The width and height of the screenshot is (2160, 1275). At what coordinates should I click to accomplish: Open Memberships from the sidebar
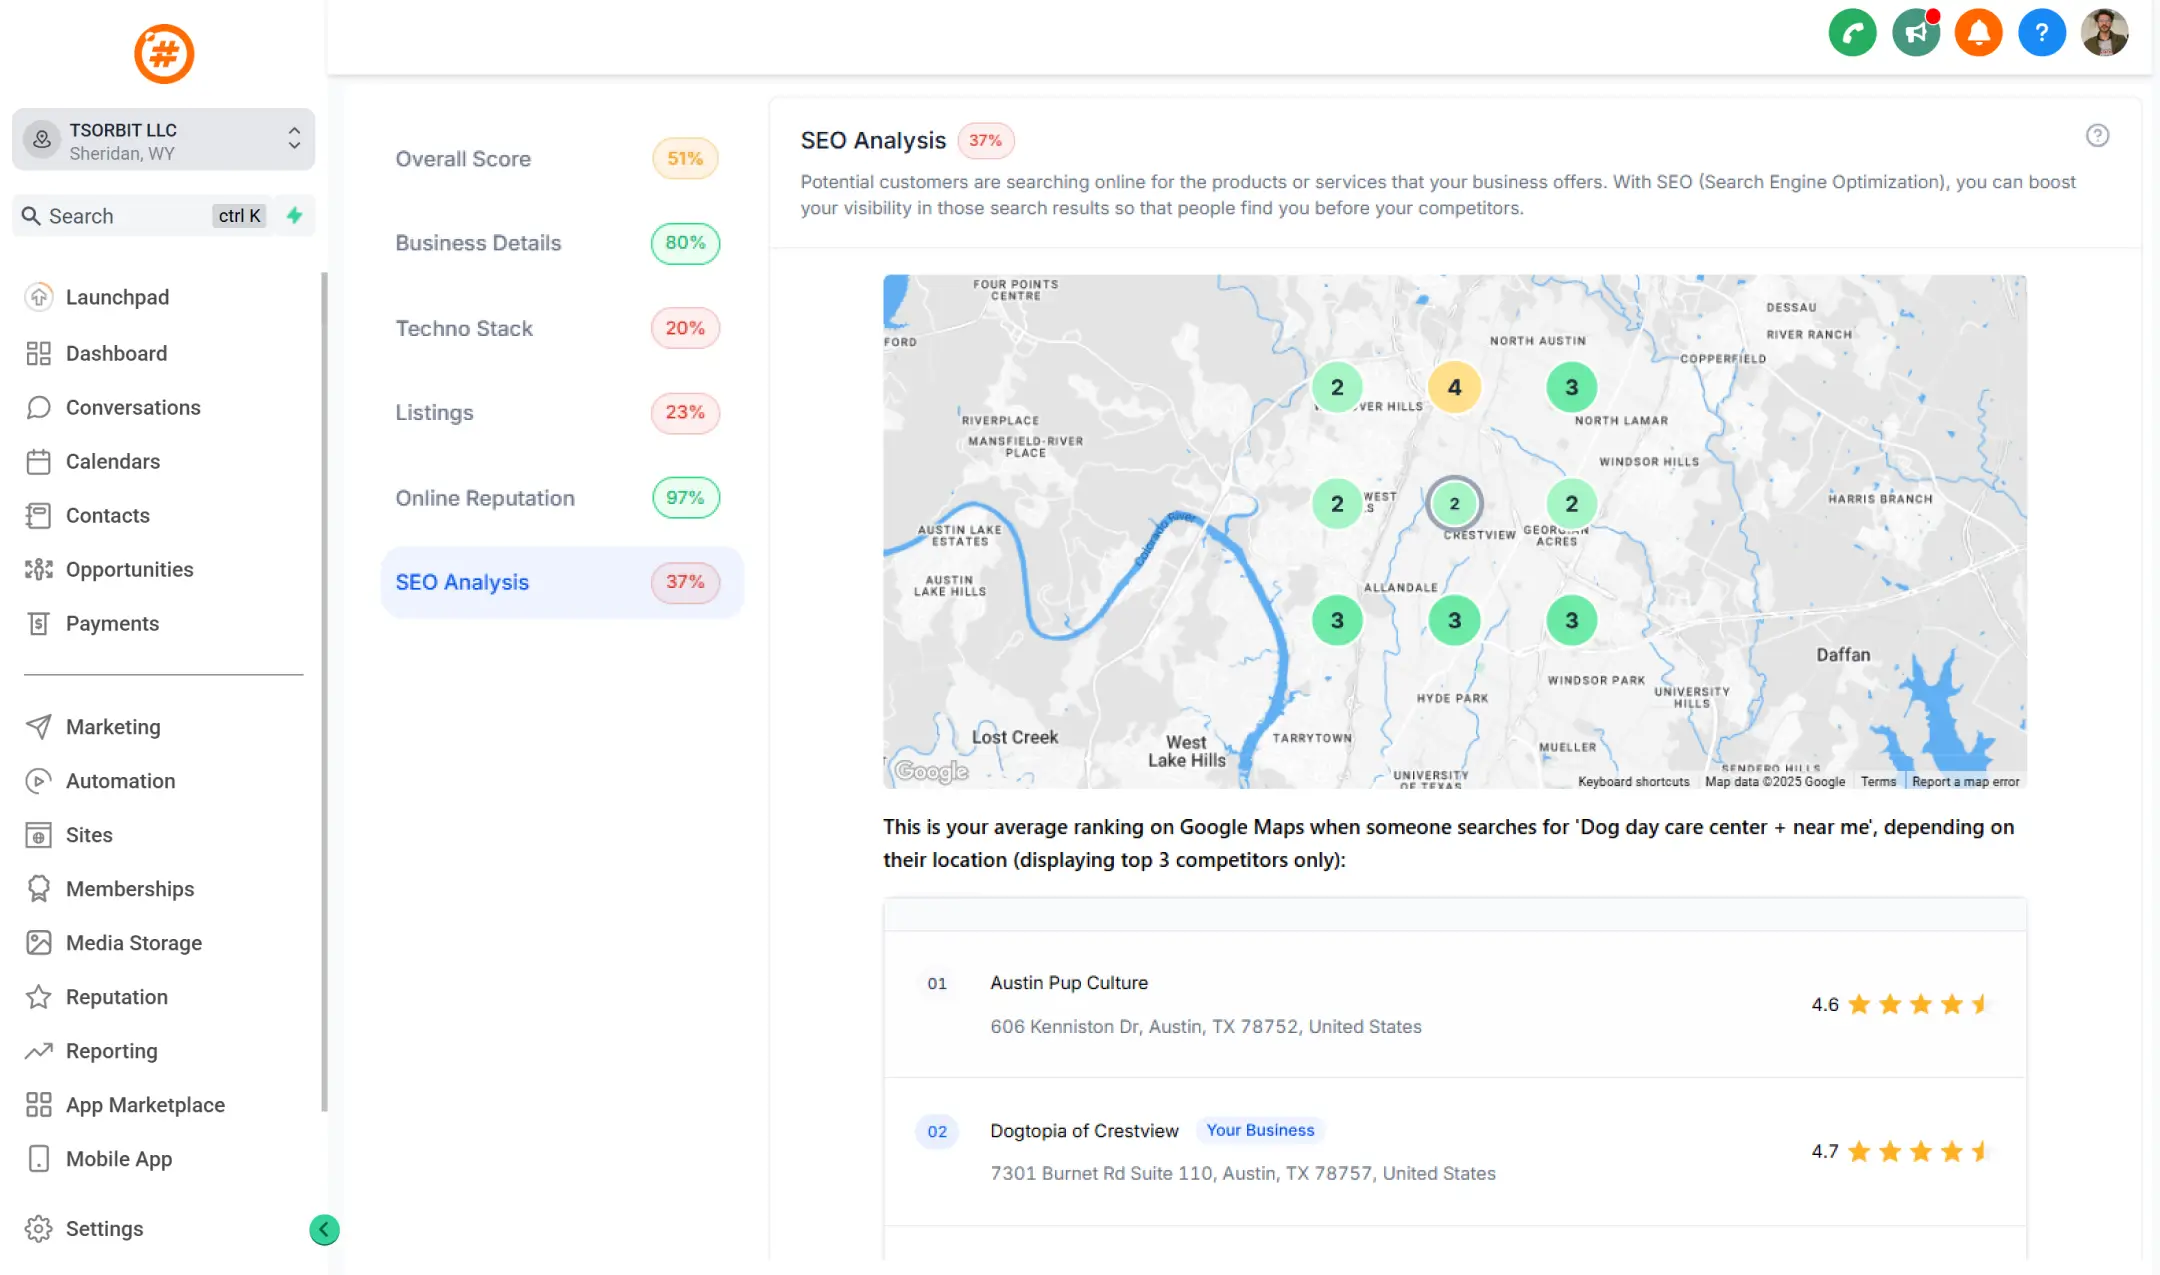coord(130,889)
